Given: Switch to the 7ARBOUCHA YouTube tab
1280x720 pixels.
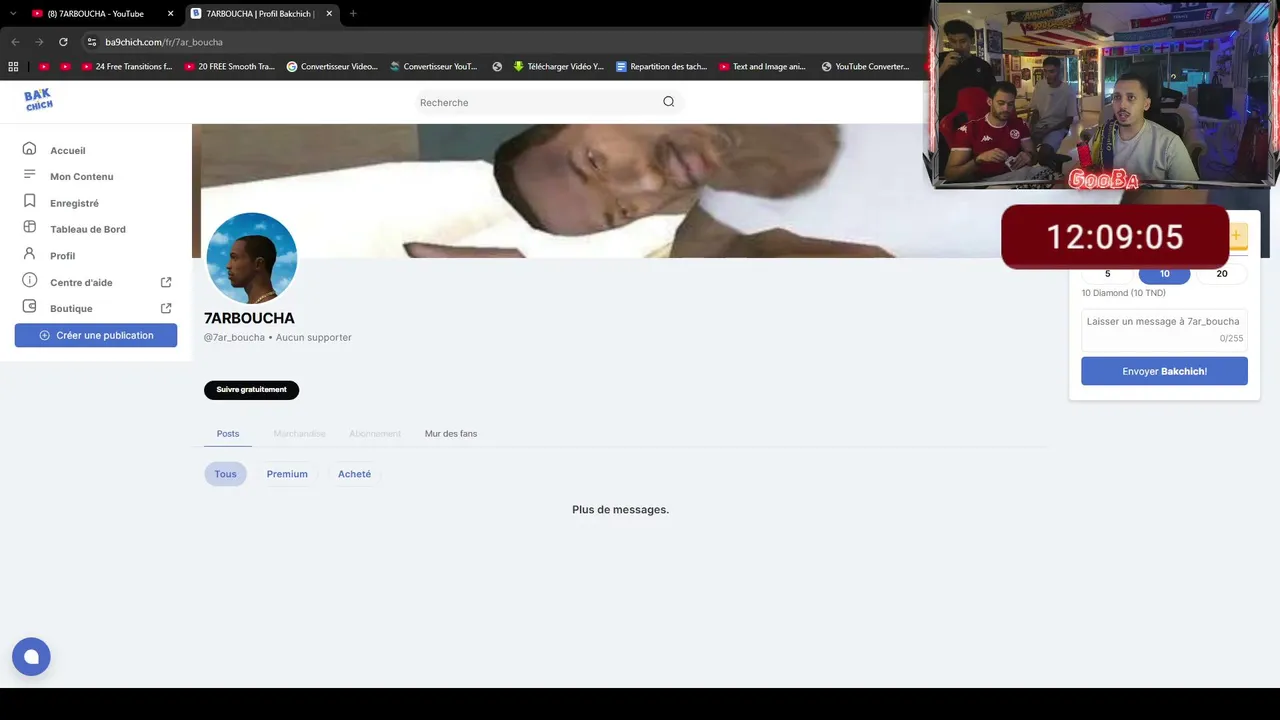Looking at the screenshot, I should (100, 14).
